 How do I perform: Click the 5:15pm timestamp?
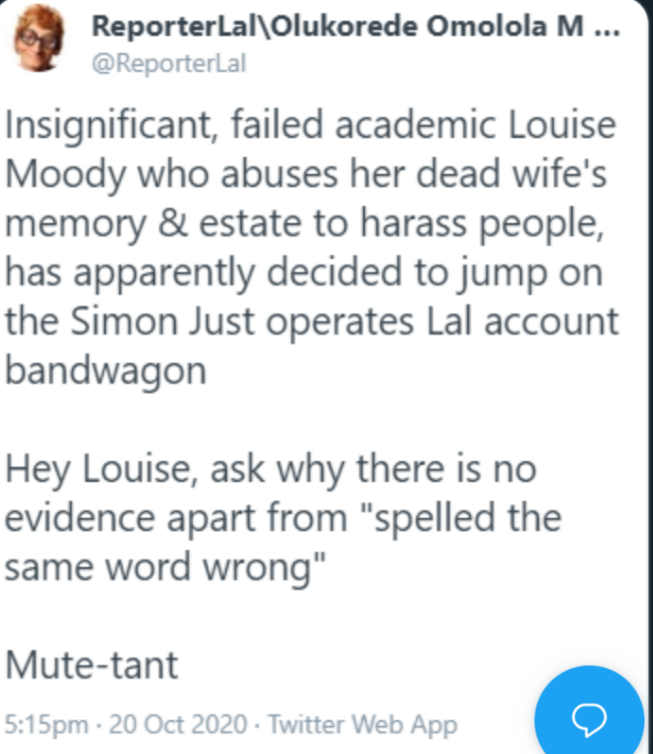tap(47, 724)
